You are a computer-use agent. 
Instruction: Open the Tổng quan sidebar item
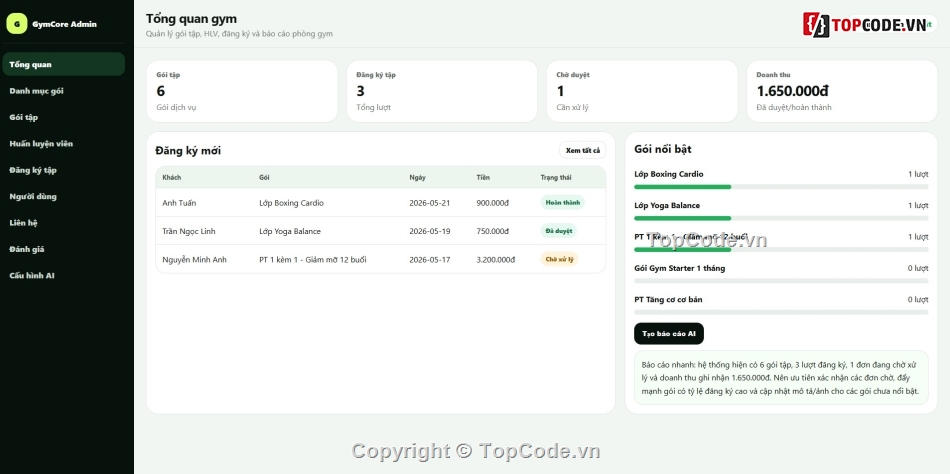click(64, 64)
